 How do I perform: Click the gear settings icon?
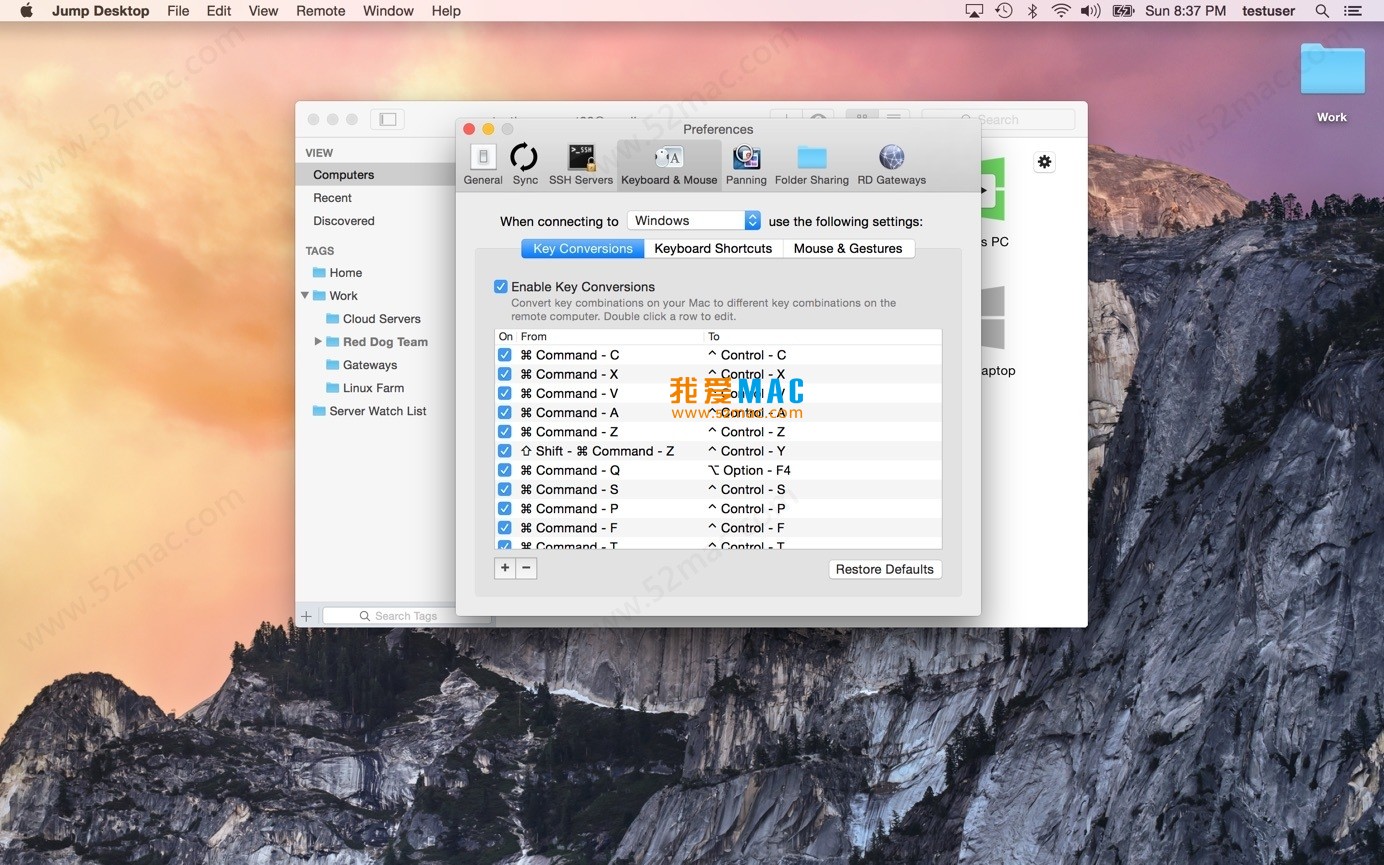pyautogui.click(x=1044, y=162)
